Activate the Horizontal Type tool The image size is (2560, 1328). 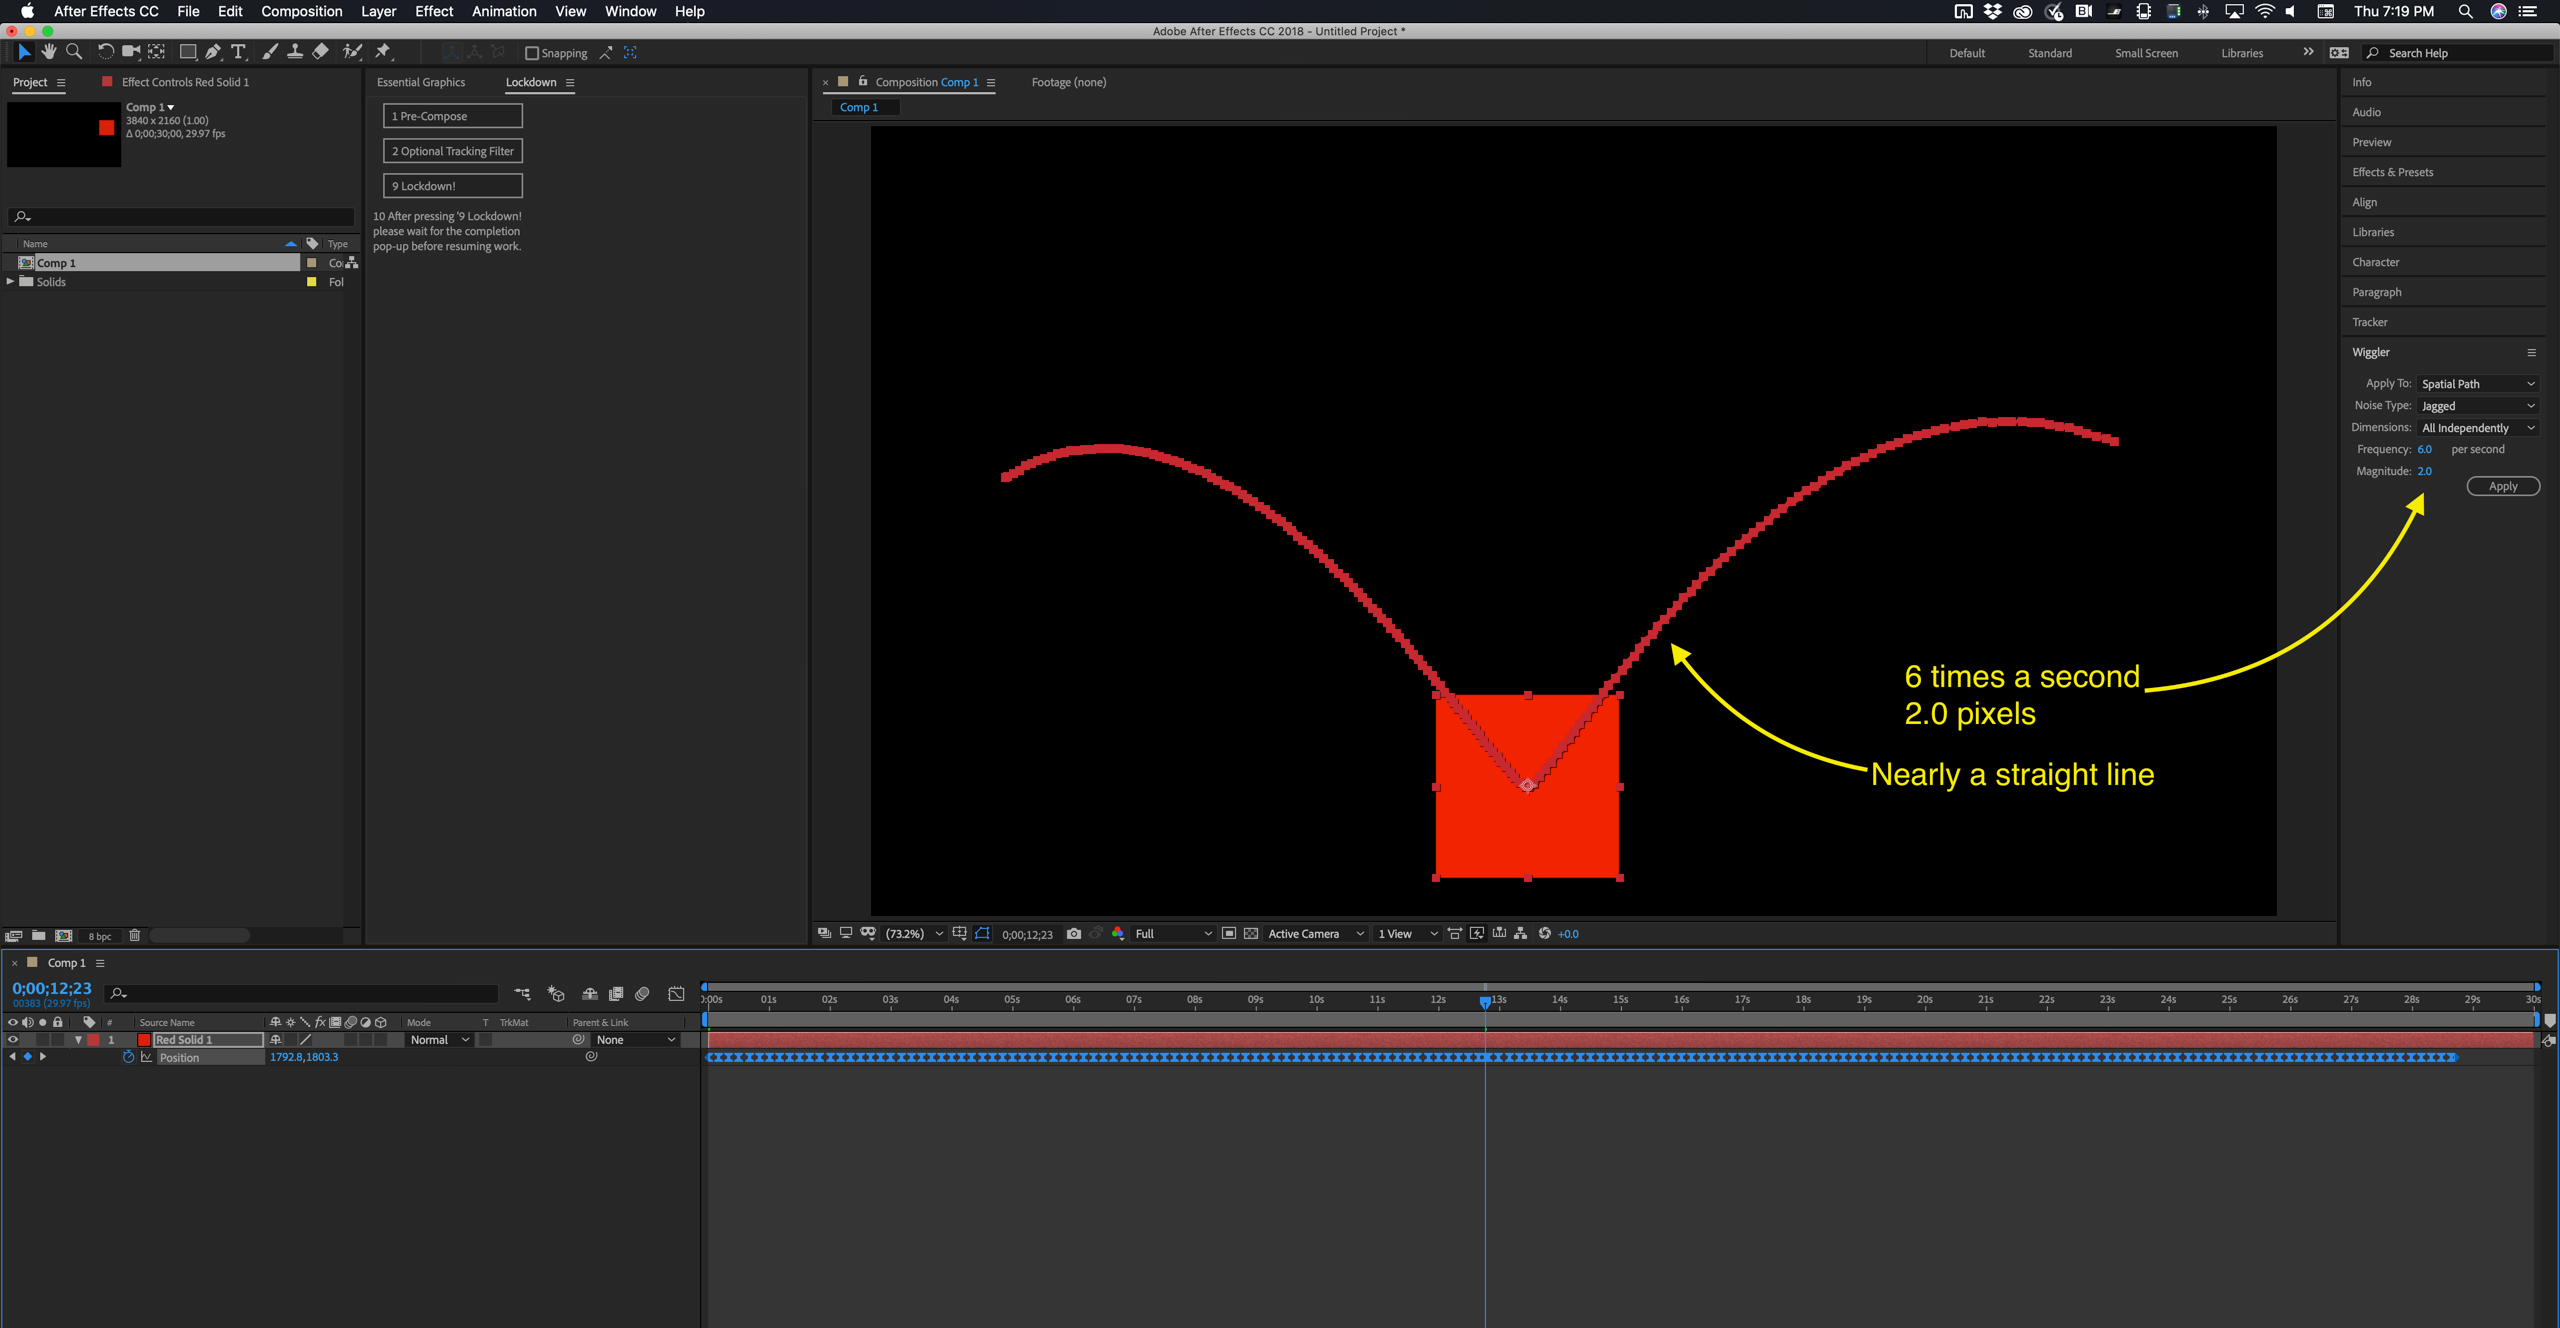(x=239, y=51)
